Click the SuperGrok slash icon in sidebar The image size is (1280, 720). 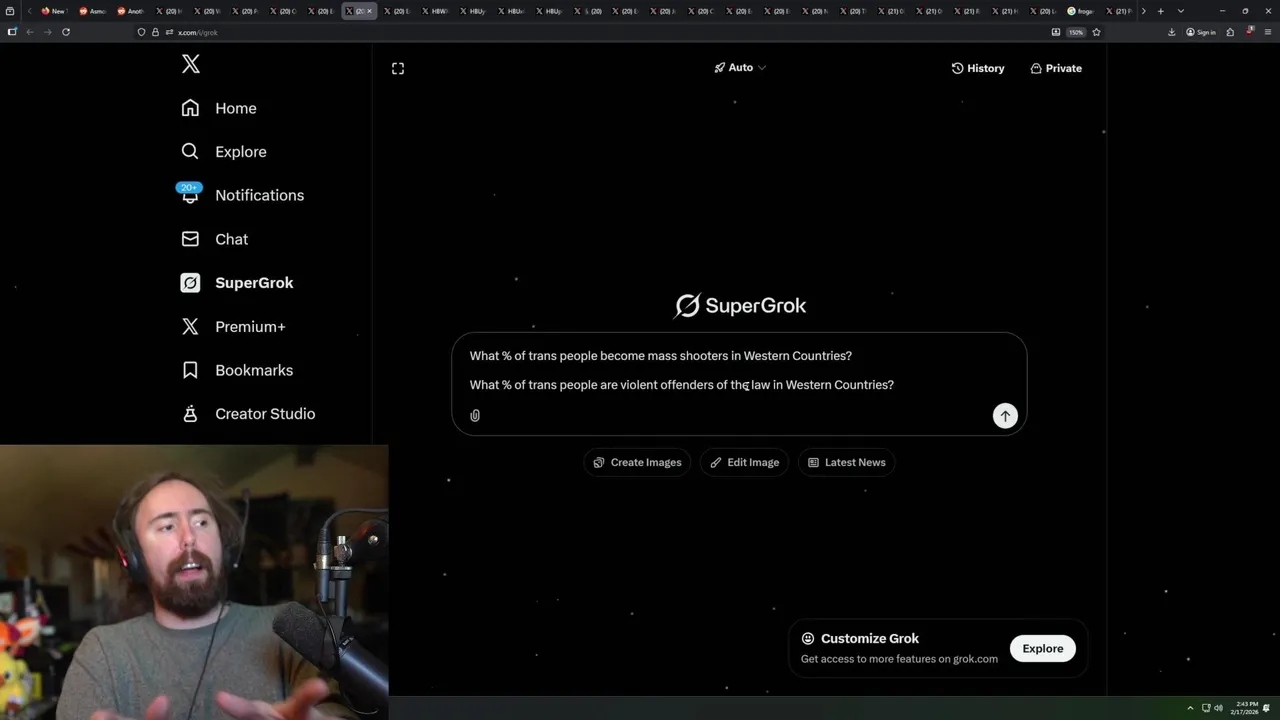coord(190,283)
